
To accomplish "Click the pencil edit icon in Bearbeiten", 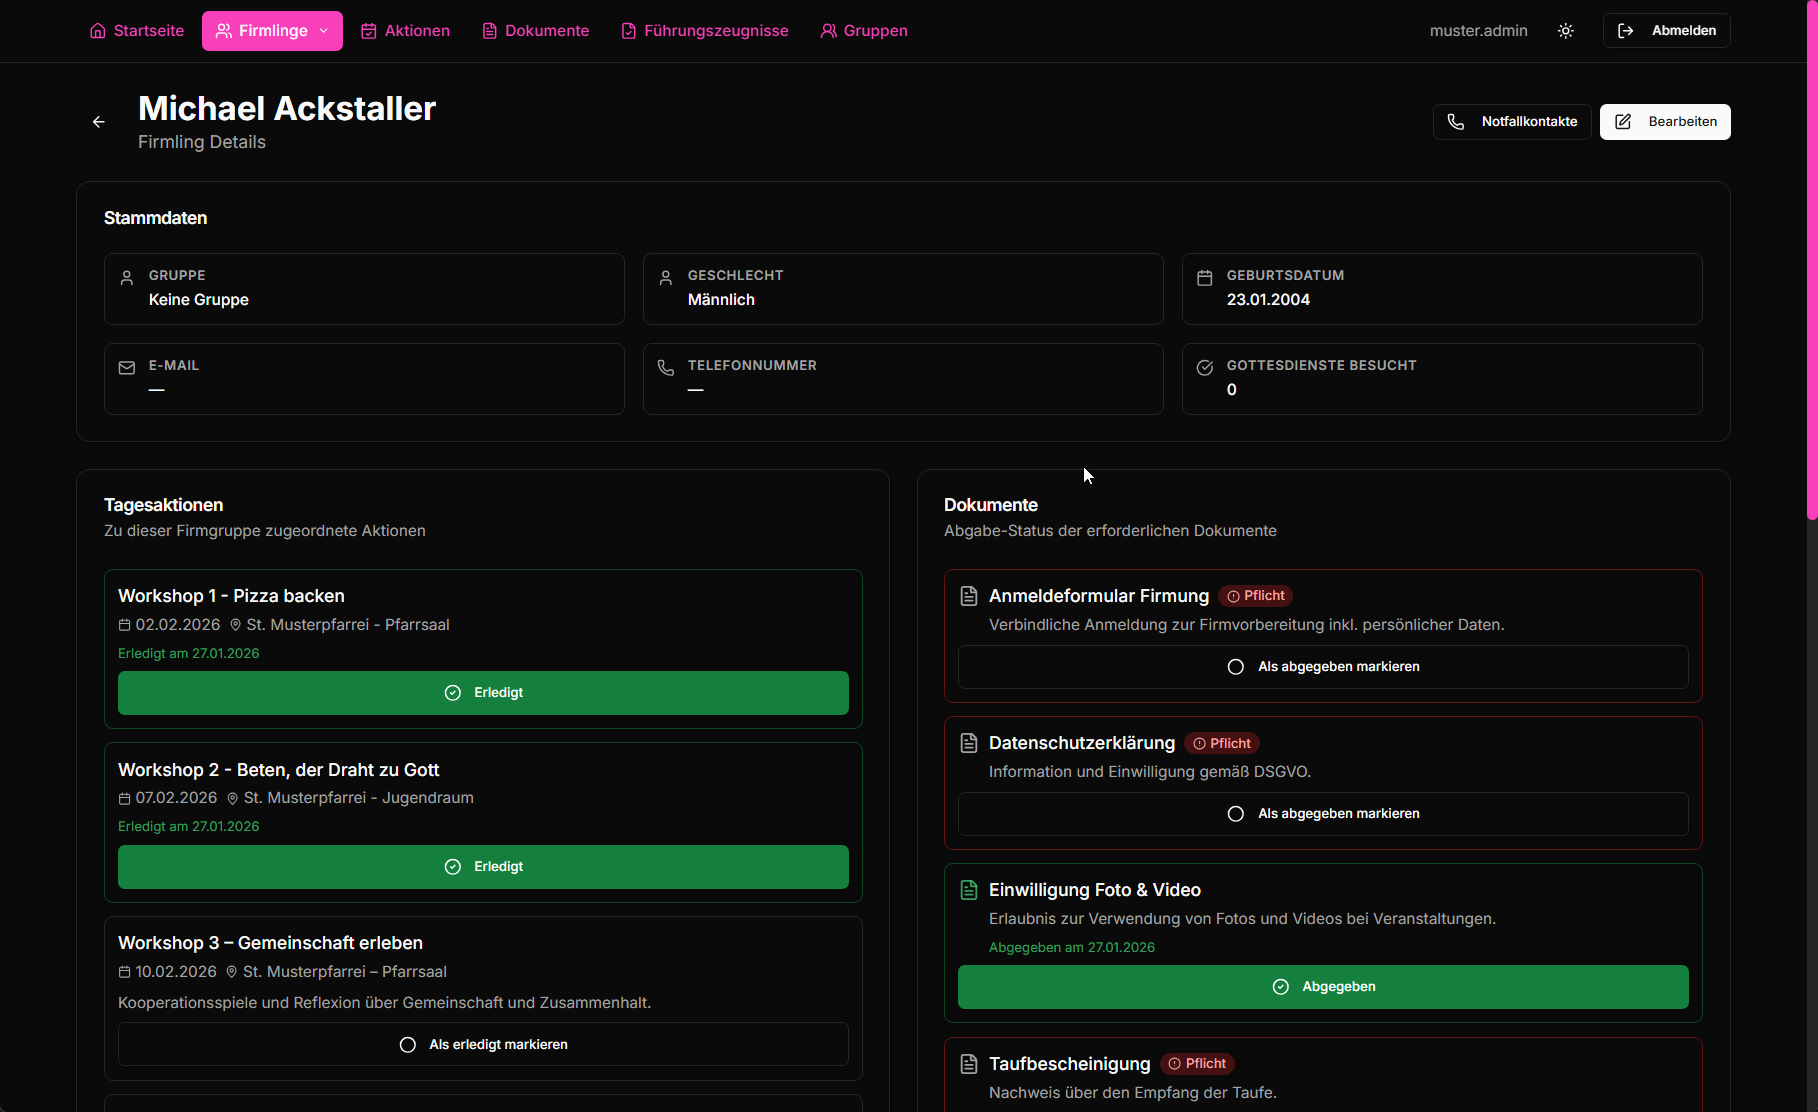I will click(x=1623, y=122).
